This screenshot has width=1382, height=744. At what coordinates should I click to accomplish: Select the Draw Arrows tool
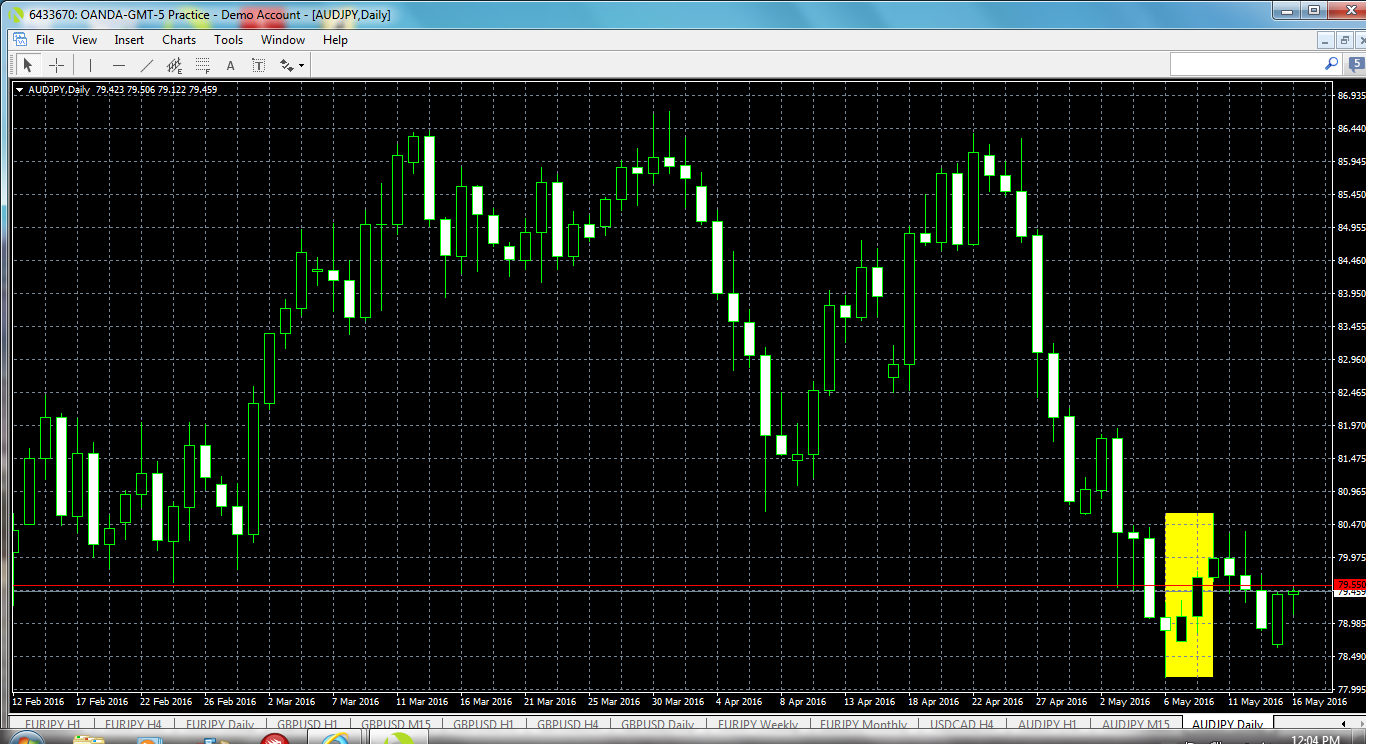click(x=287, y=66)
